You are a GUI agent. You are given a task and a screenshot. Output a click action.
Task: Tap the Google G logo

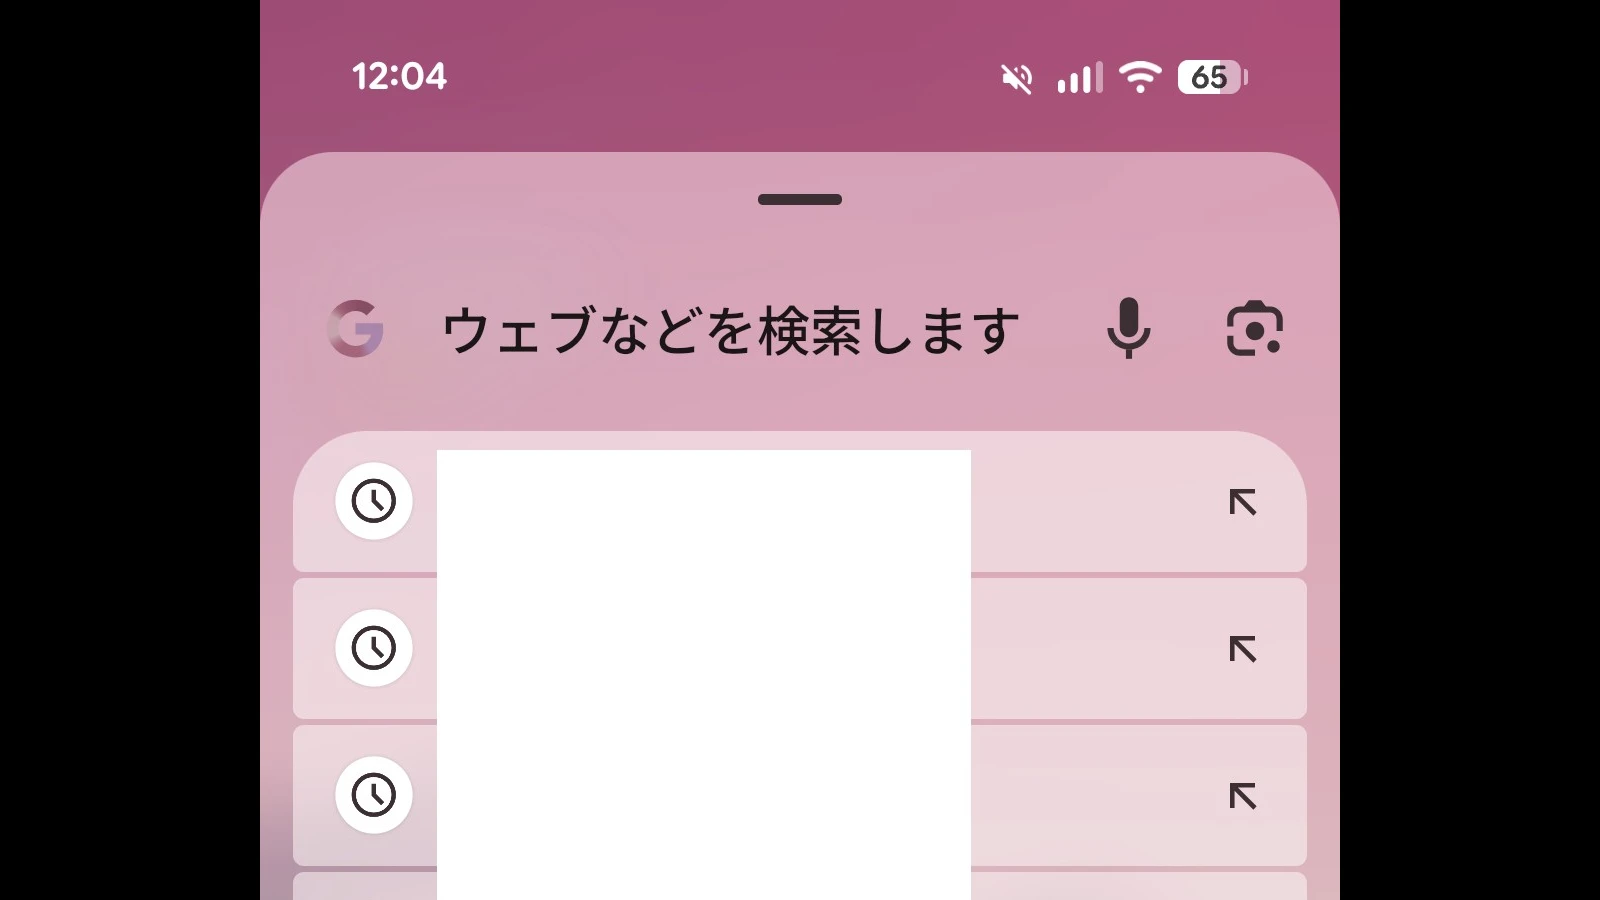(x=356, y=329)
